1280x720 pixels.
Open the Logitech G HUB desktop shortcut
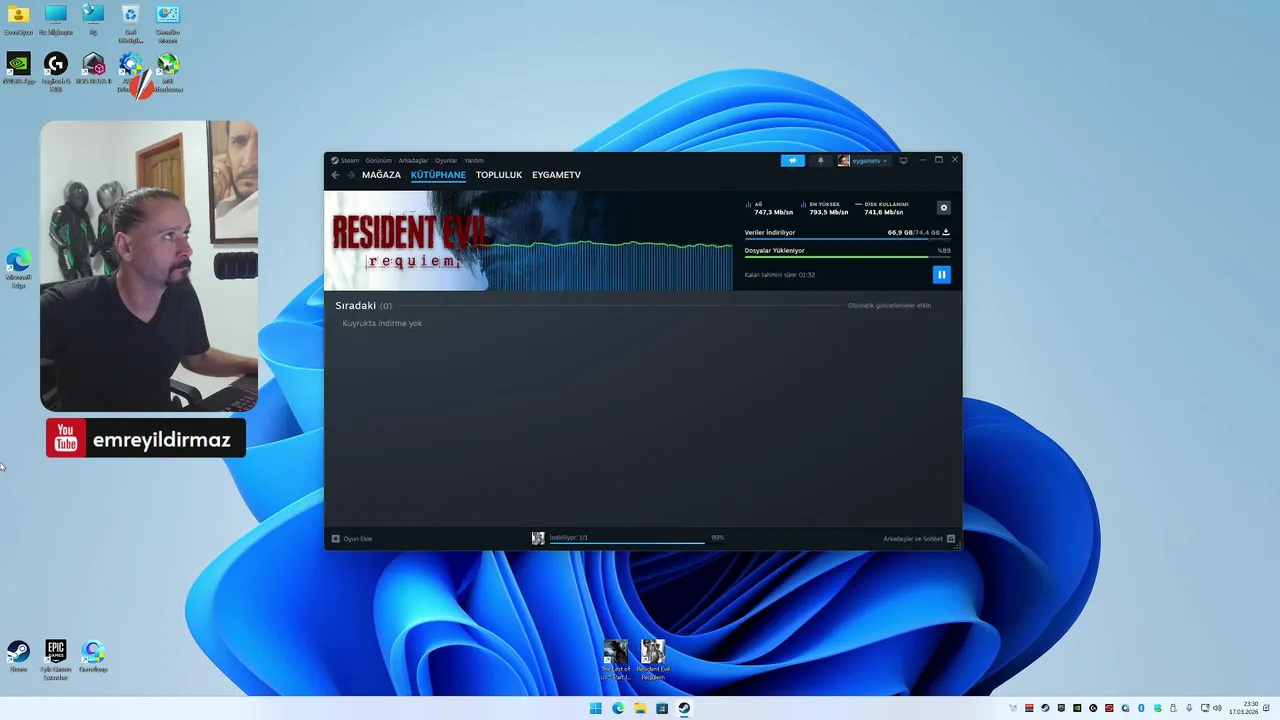tap(56, 72)
